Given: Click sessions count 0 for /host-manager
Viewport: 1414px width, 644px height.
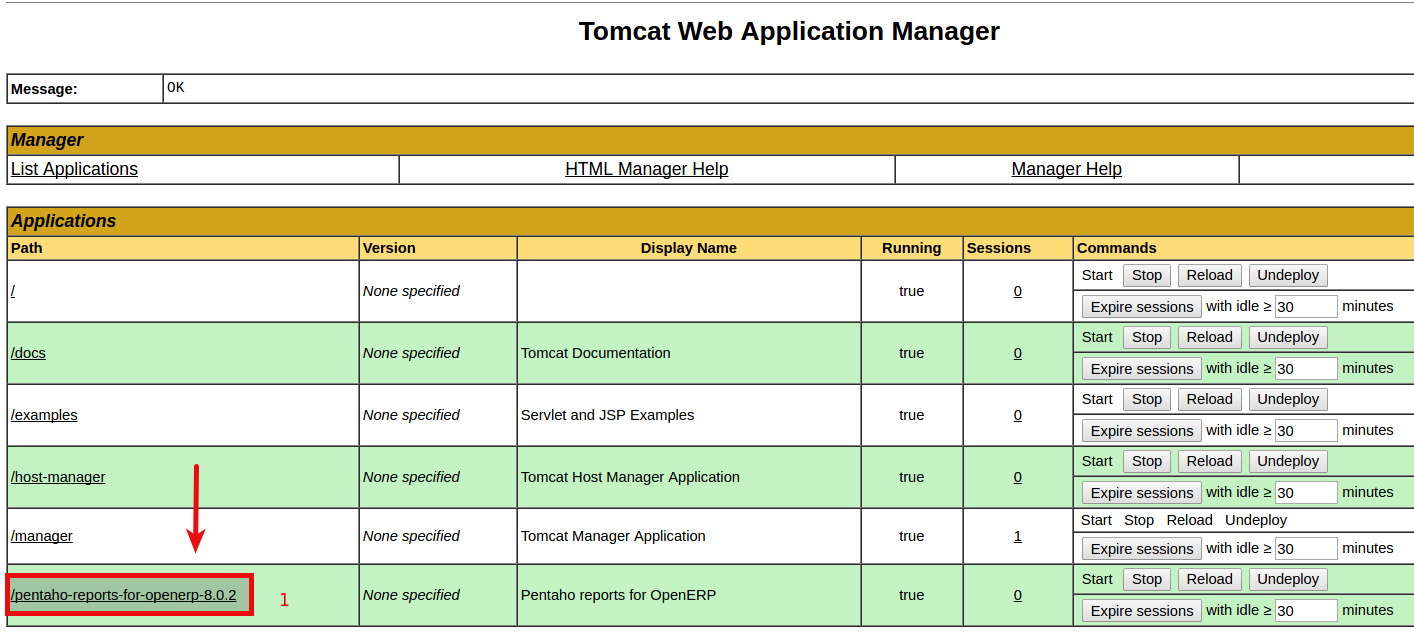Looking at the screenshot, I should tap(1018, 477).
